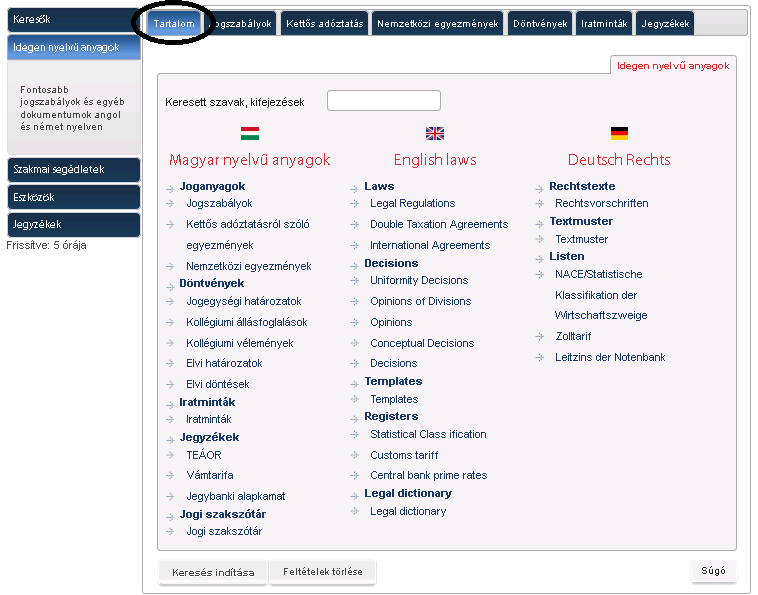Open Magyar nyelvű anyagok heading
This screenshot has height=595, width=758.
click(249, 160)
